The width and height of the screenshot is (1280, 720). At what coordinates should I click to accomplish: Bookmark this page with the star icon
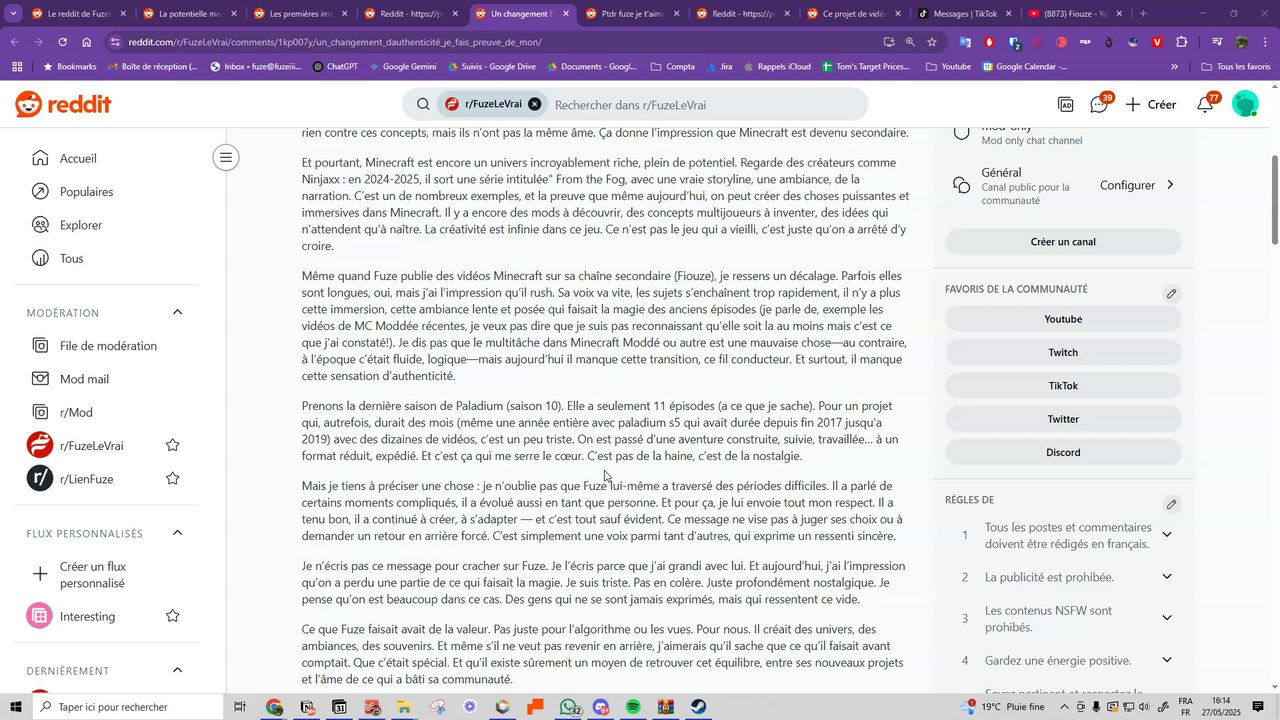(932, 42)
